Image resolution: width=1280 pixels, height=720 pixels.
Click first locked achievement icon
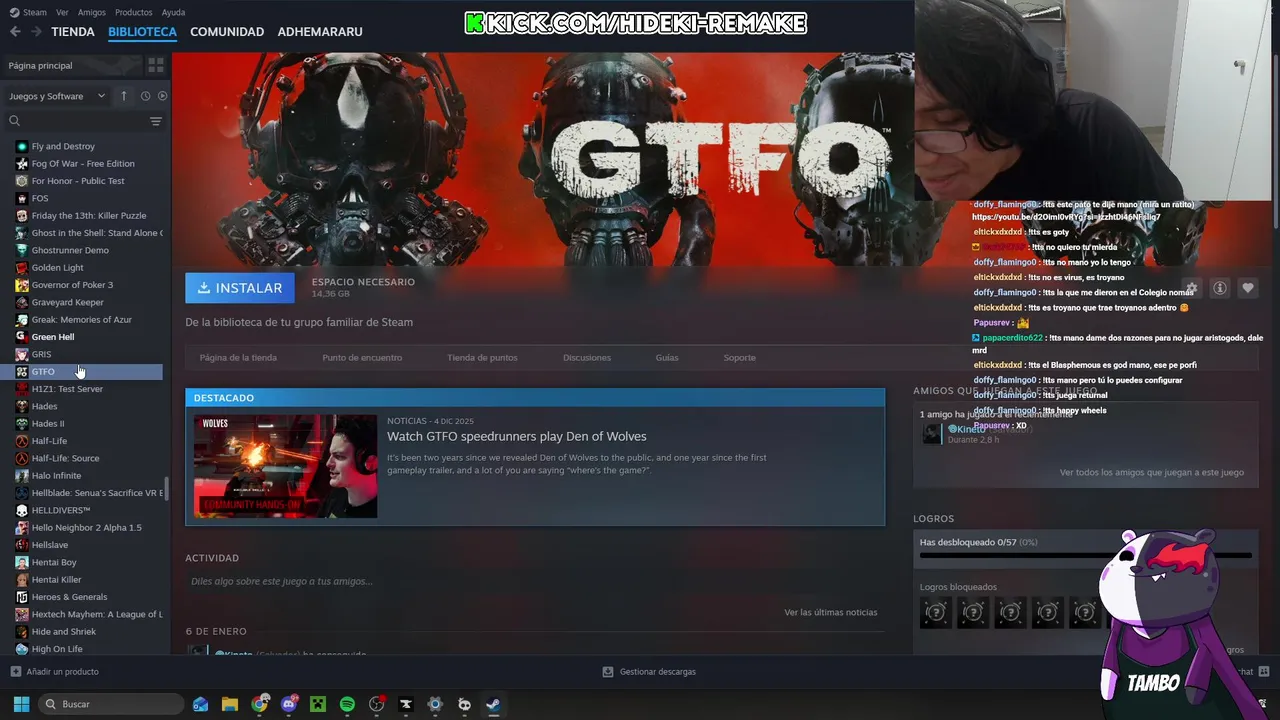pos(936,612)
